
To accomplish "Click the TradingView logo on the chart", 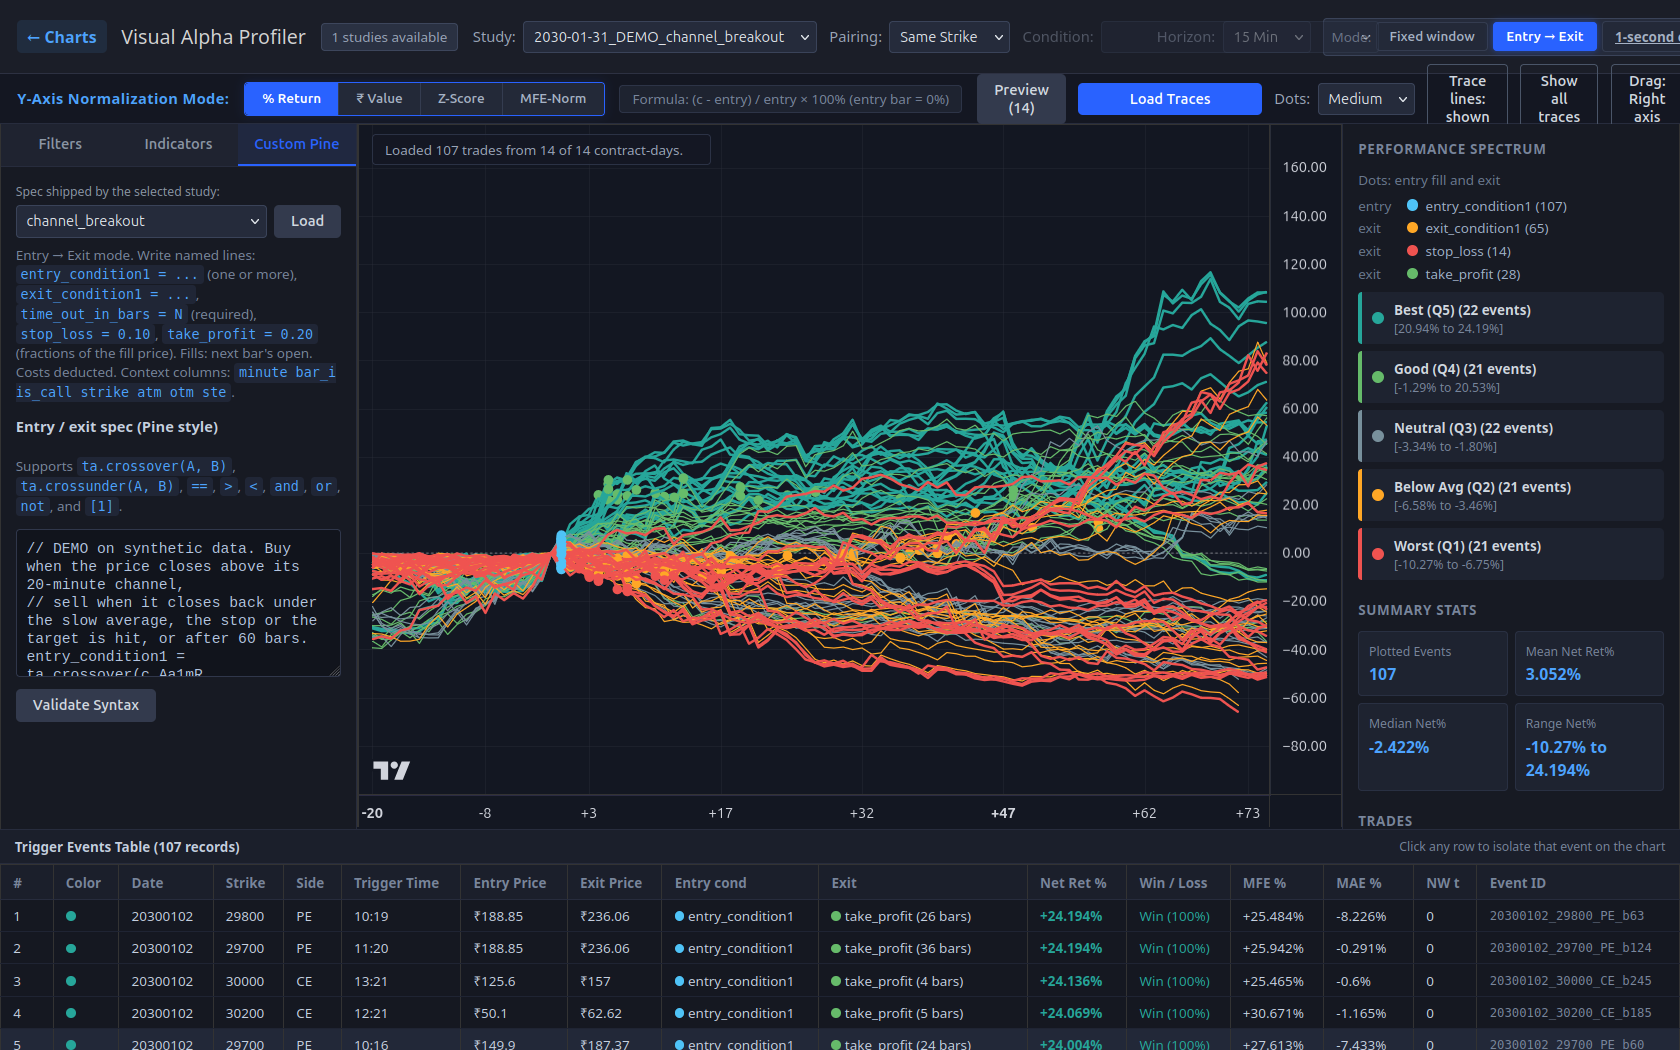I will click(391, 770).
